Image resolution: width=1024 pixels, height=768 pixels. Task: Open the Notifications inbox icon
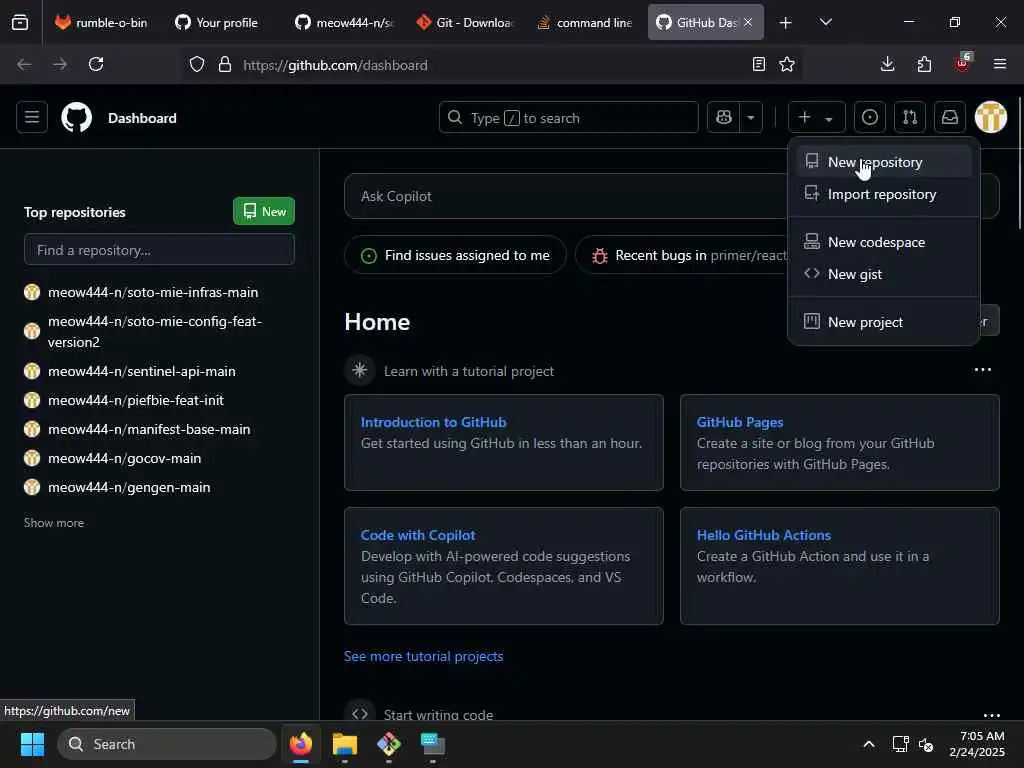(950, 118)
